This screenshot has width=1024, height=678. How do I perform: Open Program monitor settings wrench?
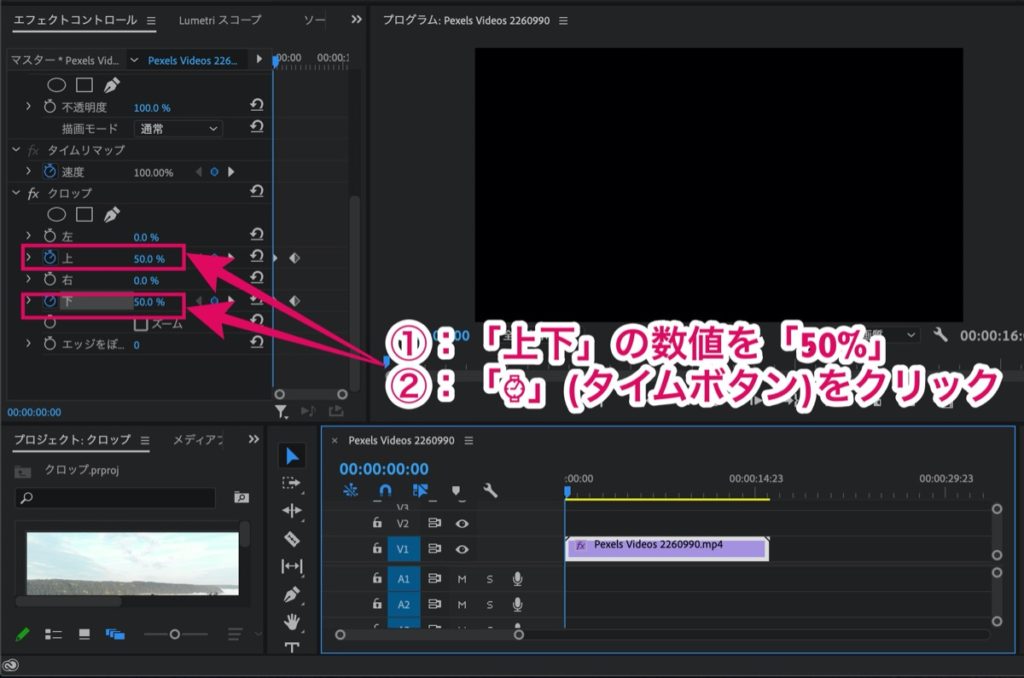click(940, 335)
